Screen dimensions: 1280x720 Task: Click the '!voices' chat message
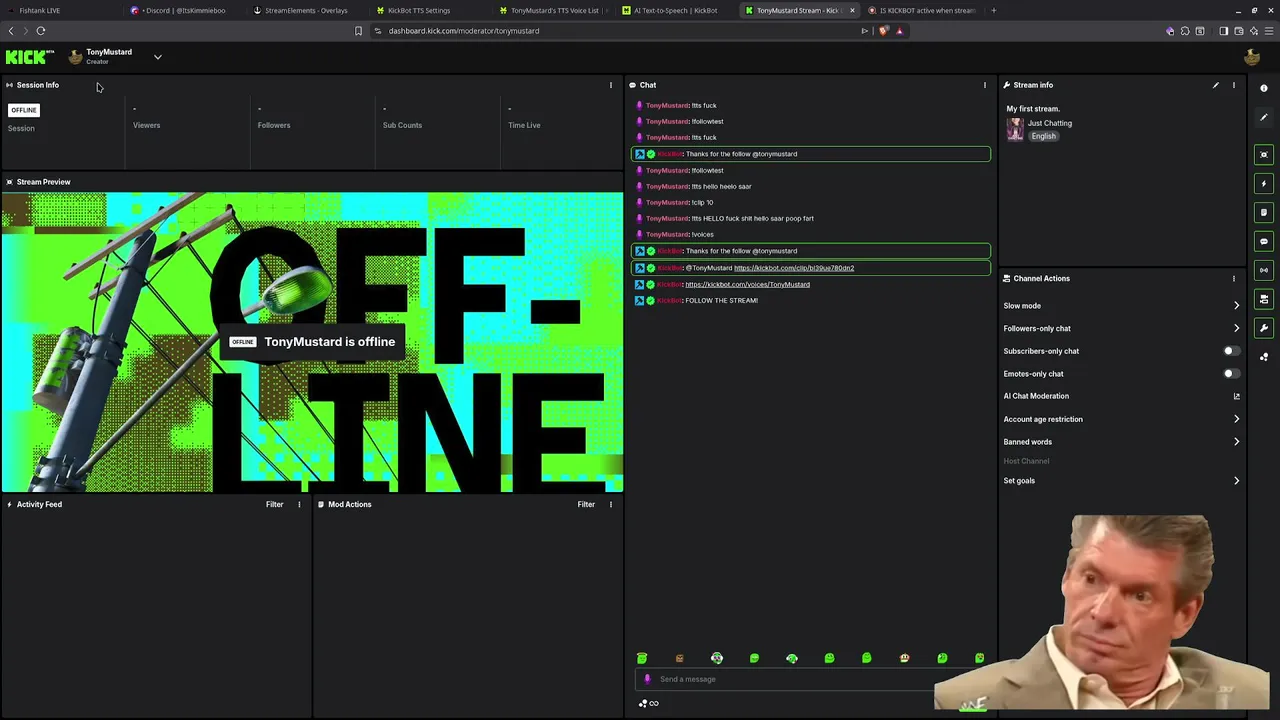tap(702, 234)
